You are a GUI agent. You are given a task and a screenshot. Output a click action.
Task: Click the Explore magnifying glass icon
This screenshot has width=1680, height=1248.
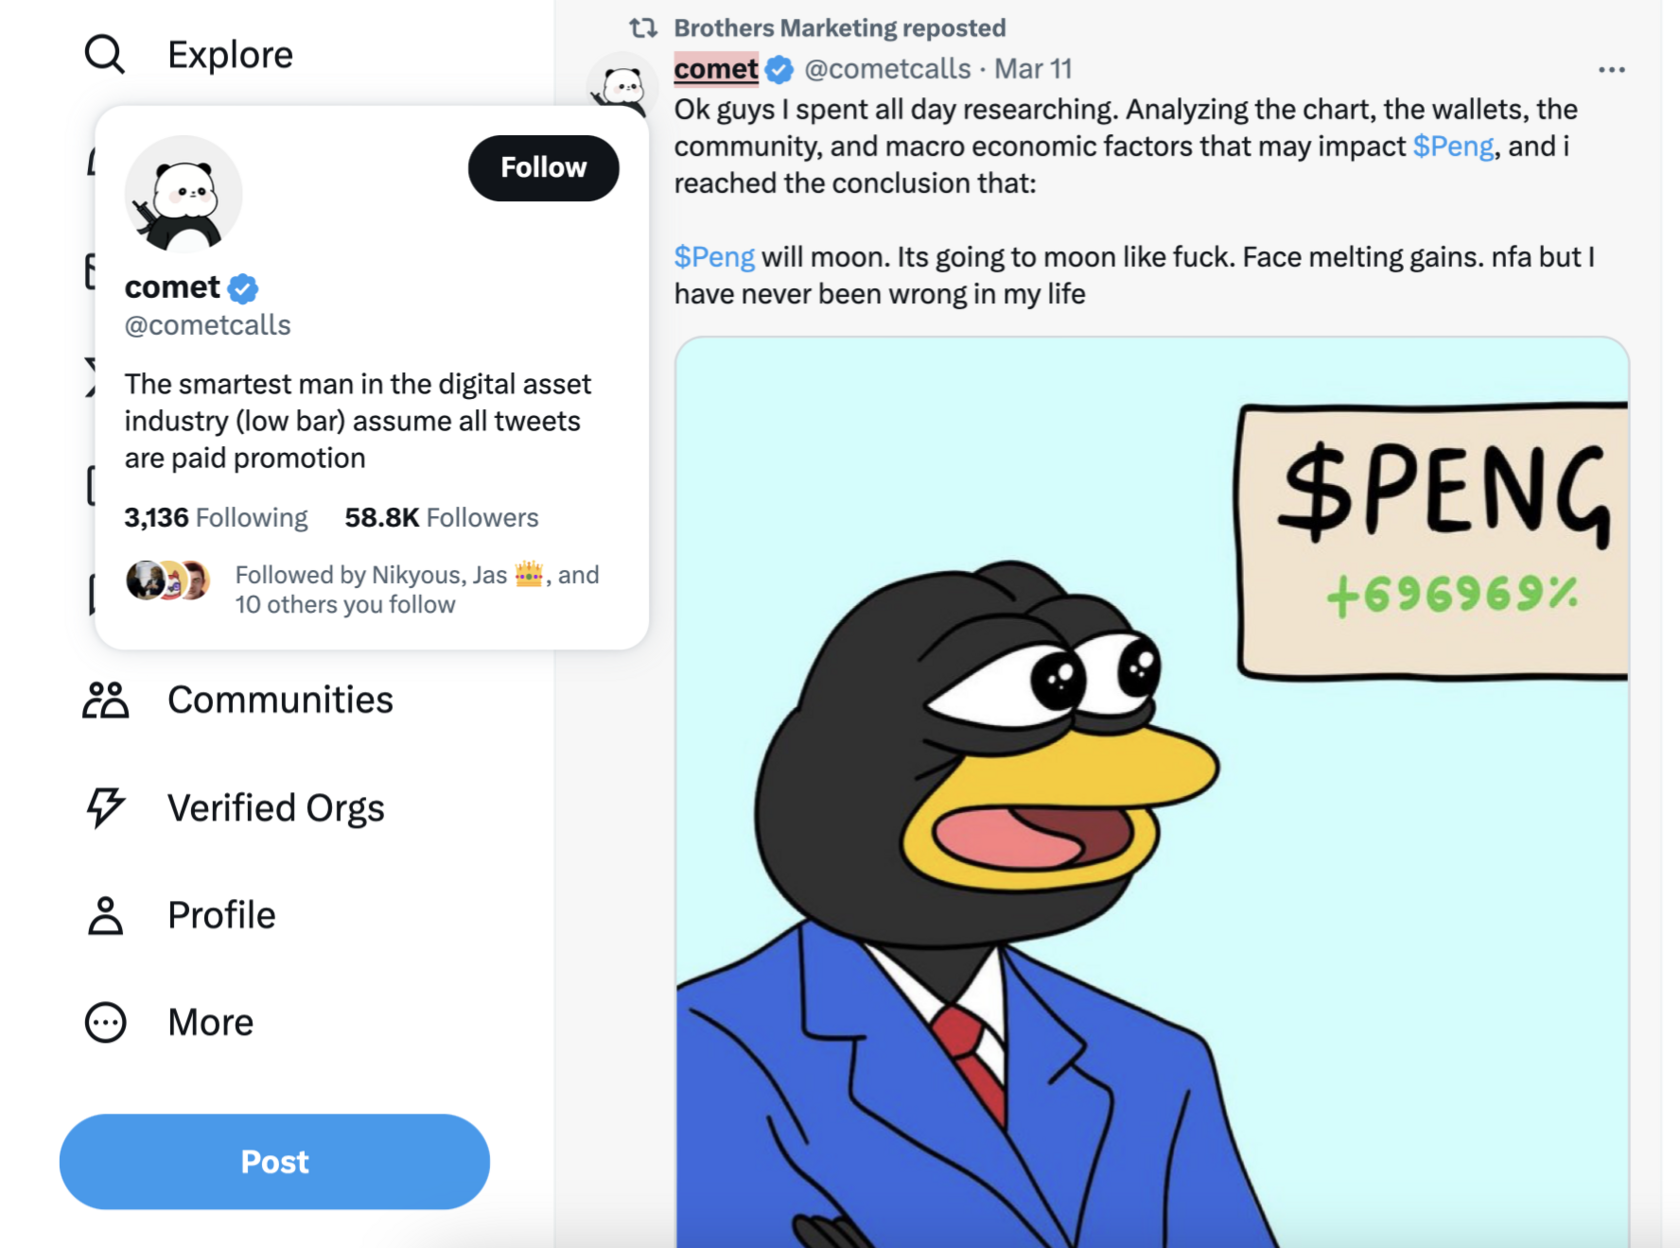point(105,54)
